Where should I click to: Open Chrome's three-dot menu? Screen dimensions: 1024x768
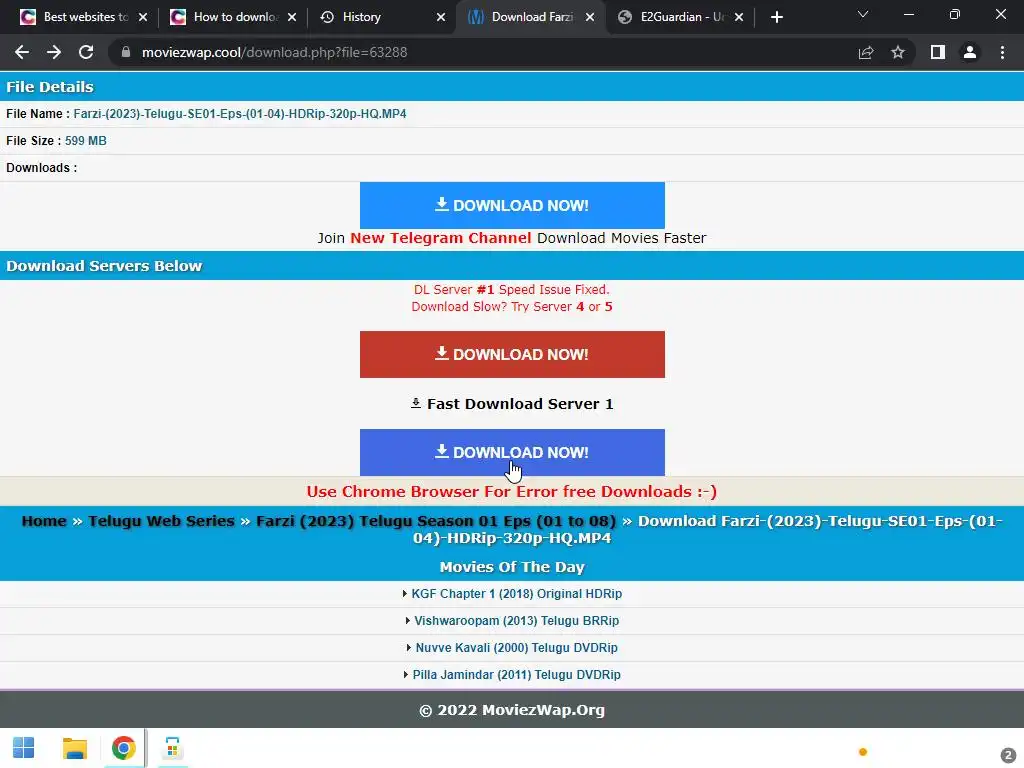tap(1002, 52)
